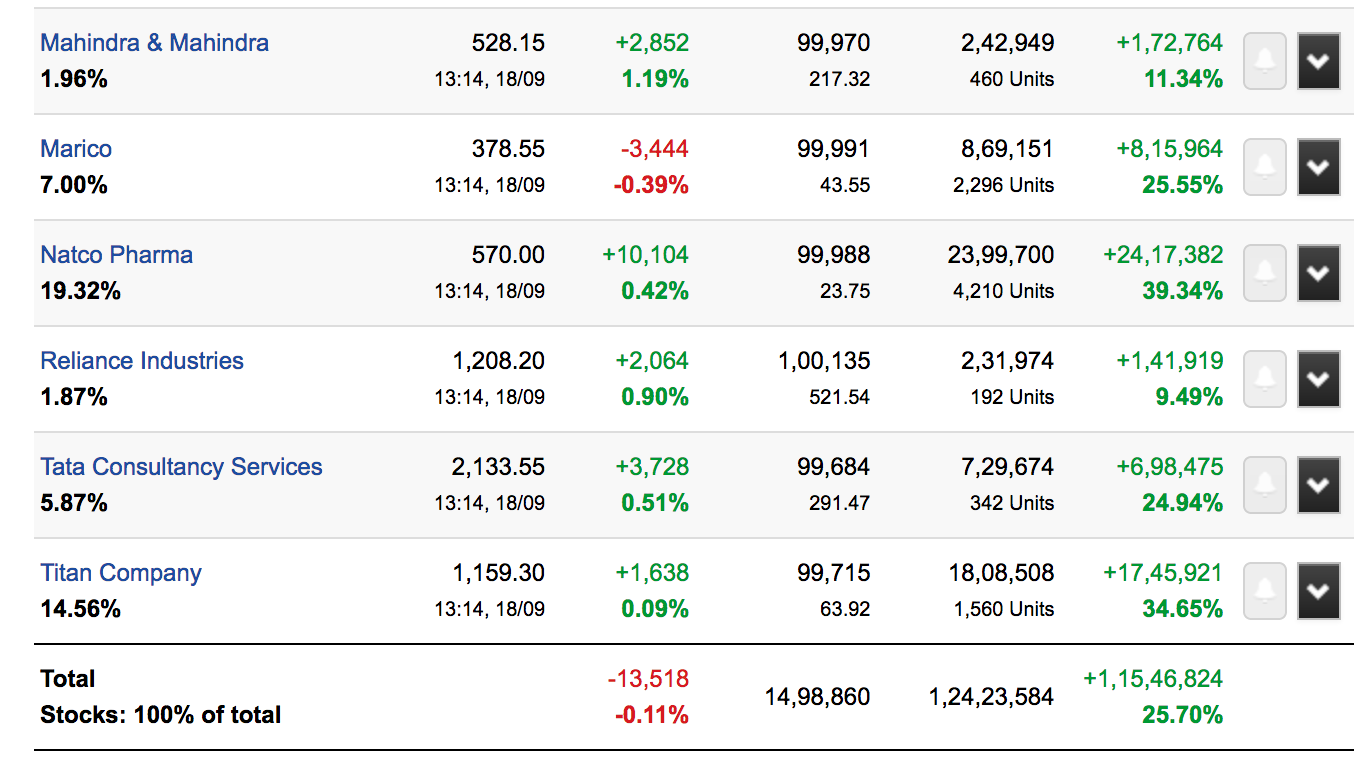Expand the Natco Pharma actions menu
The image size is (1368, 768).
point(1318,273)
